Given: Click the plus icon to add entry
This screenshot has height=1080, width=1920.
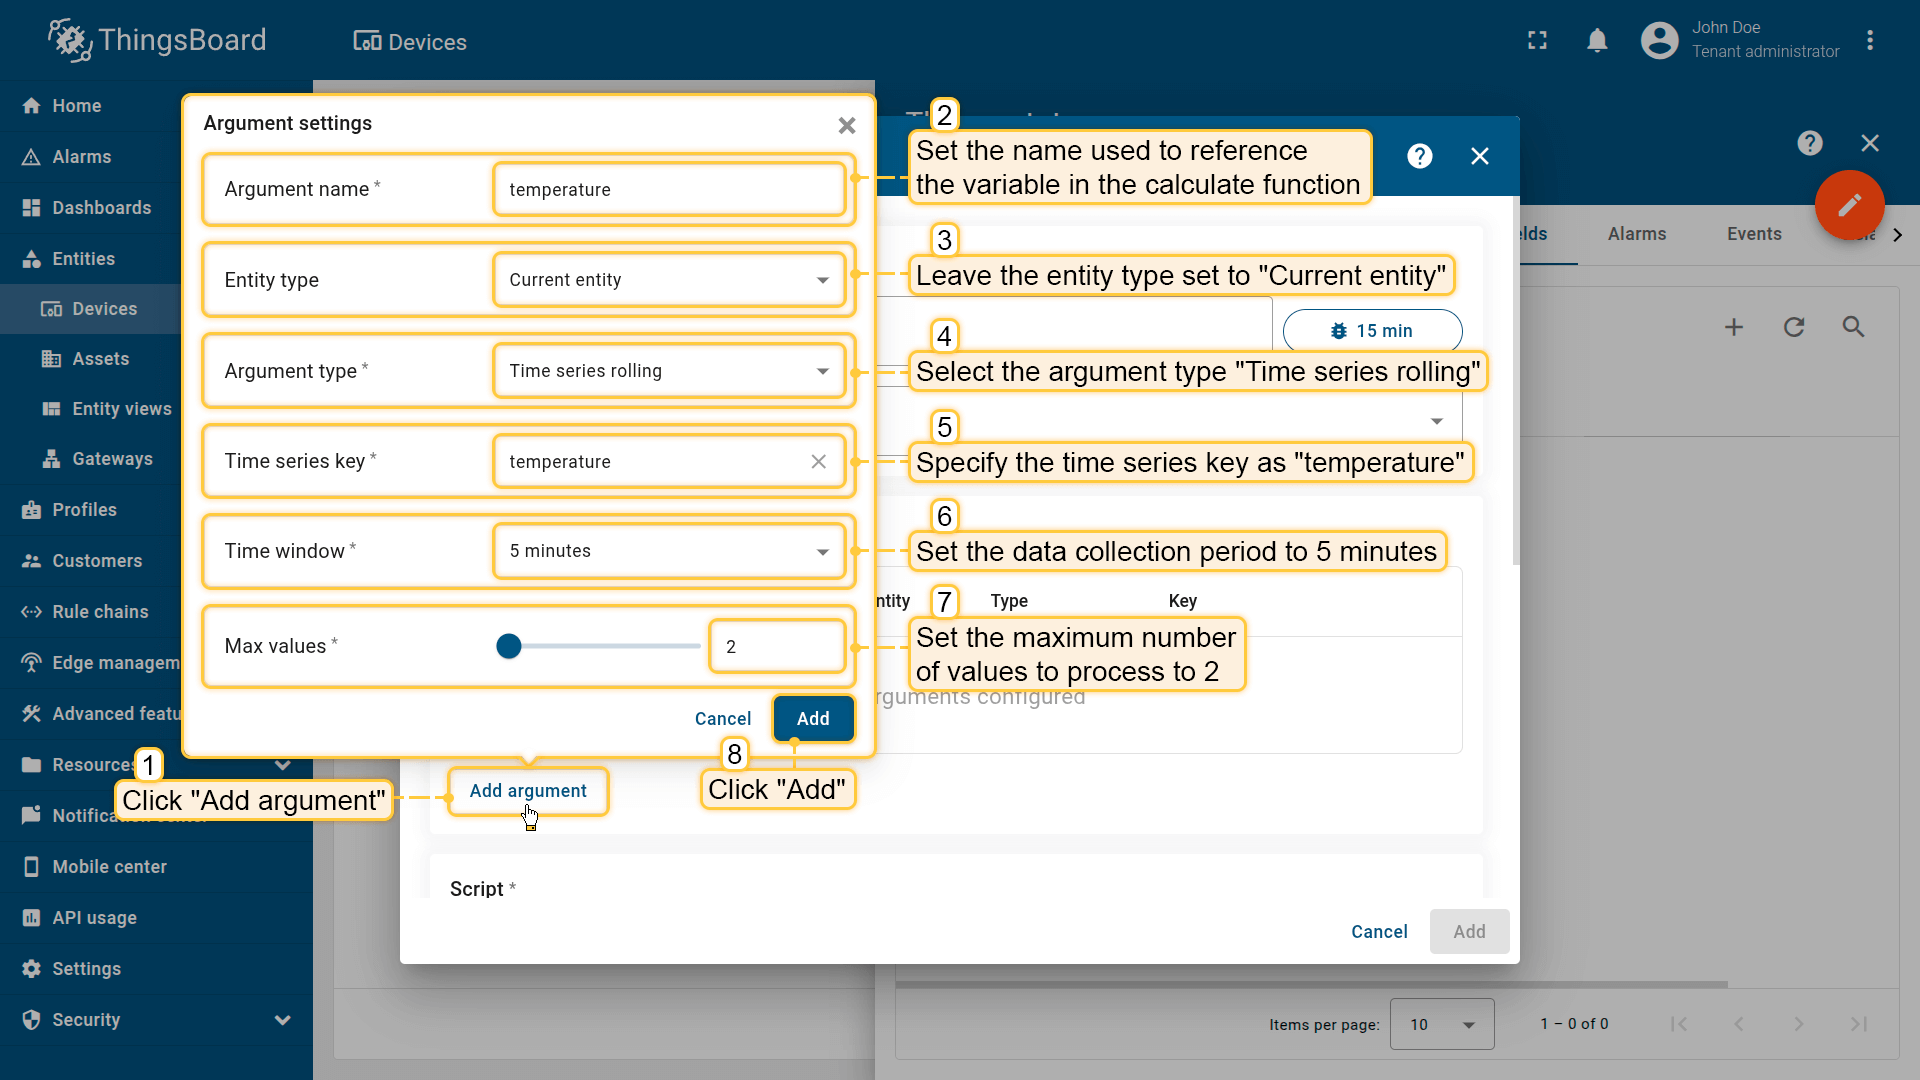Looking at the screenshot, I should point(1733,327).
